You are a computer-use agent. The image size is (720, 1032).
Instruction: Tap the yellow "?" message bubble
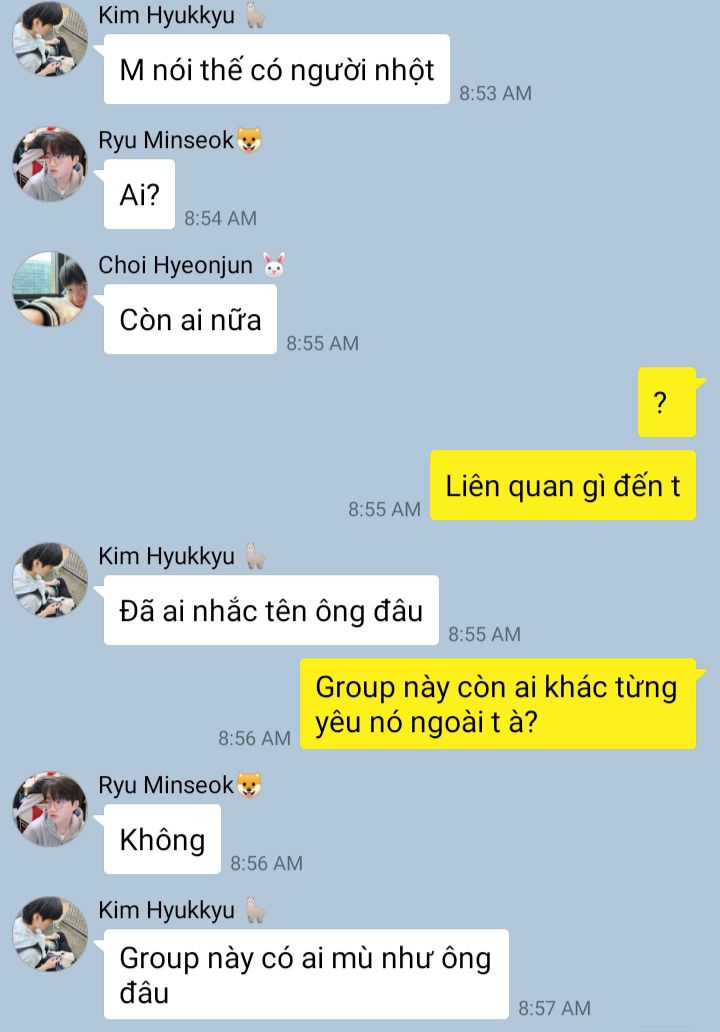(667, 402)
